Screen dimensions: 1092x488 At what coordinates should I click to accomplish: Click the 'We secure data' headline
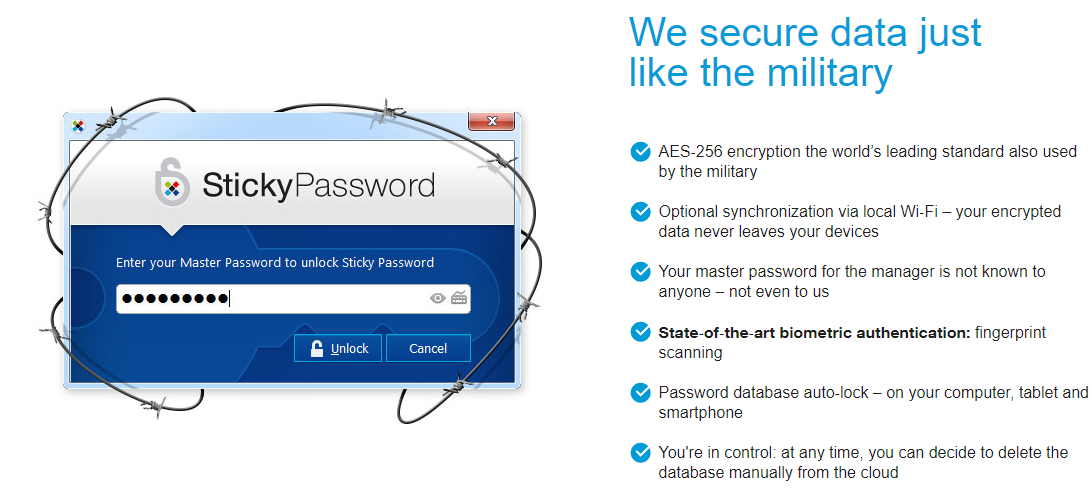coord(805,52)
